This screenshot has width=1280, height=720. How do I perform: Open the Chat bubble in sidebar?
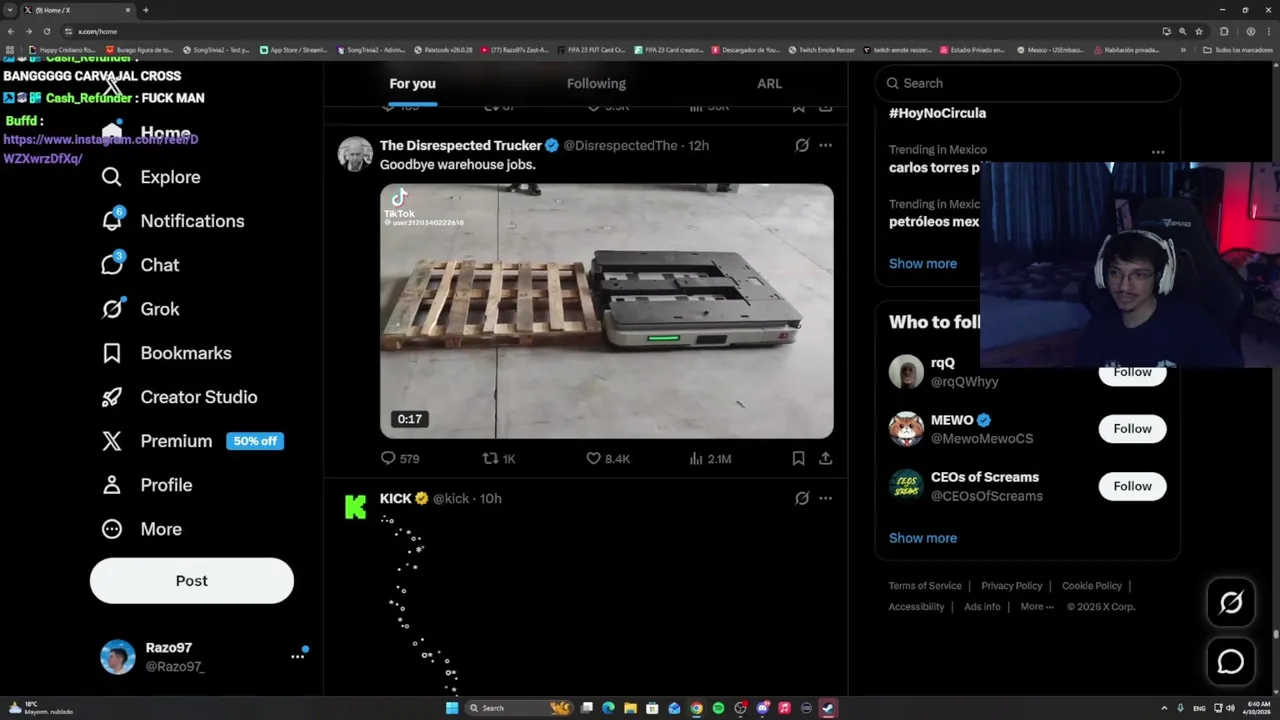(112, 264)
